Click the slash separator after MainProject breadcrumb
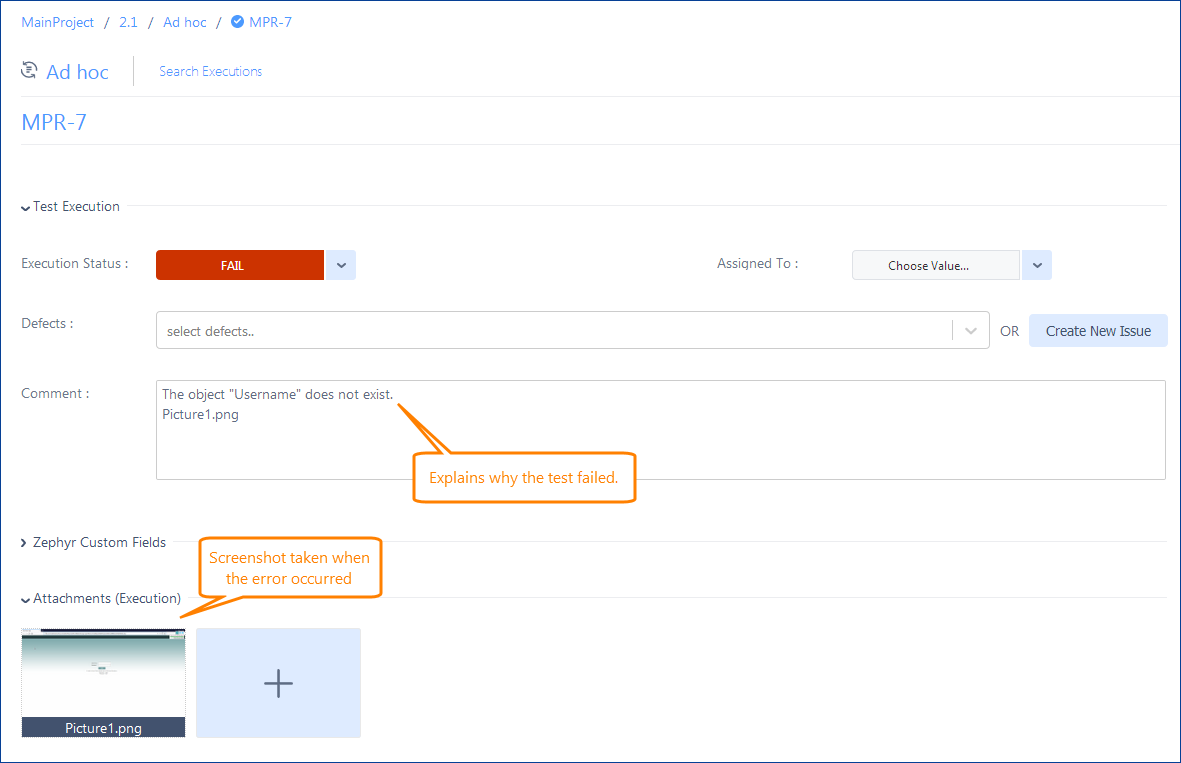The image size is (1181, 763). [x=105, y=21]
